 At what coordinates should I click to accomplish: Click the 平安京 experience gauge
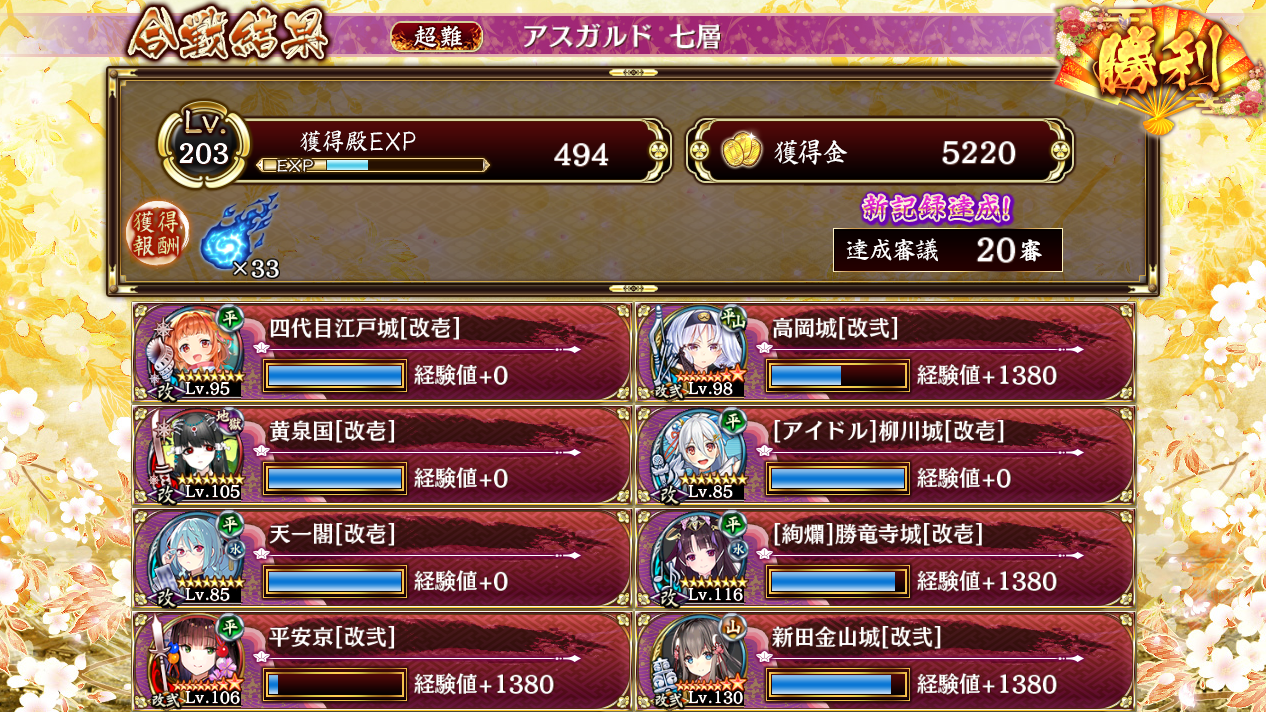coord(335,684)
